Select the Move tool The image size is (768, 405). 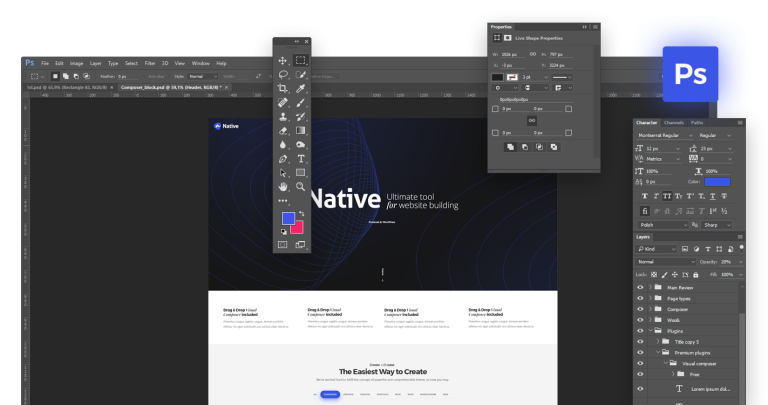click(x=283, y=60)
